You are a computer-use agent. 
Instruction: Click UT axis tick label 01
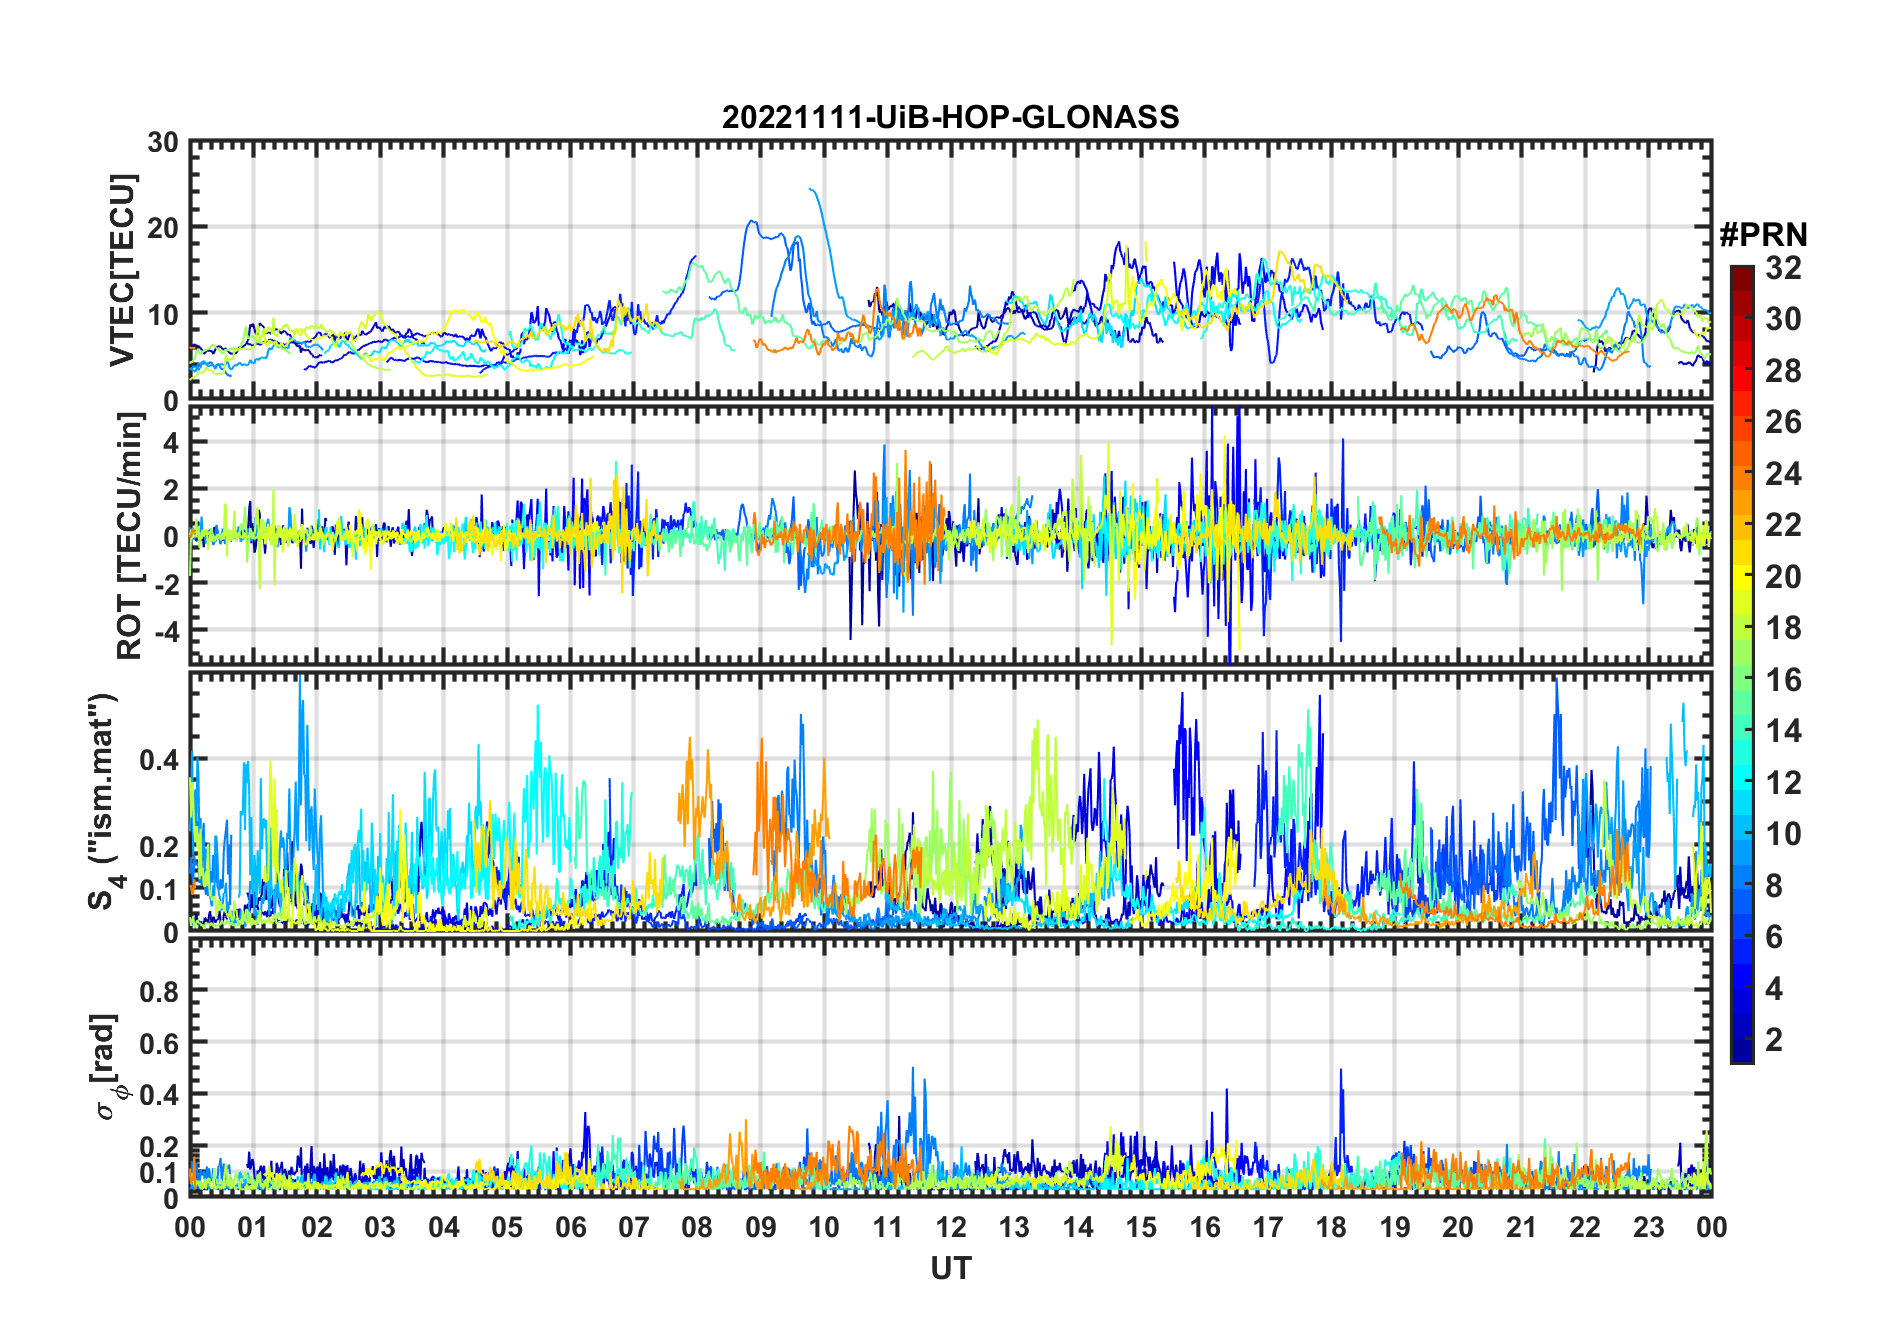coord(253,1227)
